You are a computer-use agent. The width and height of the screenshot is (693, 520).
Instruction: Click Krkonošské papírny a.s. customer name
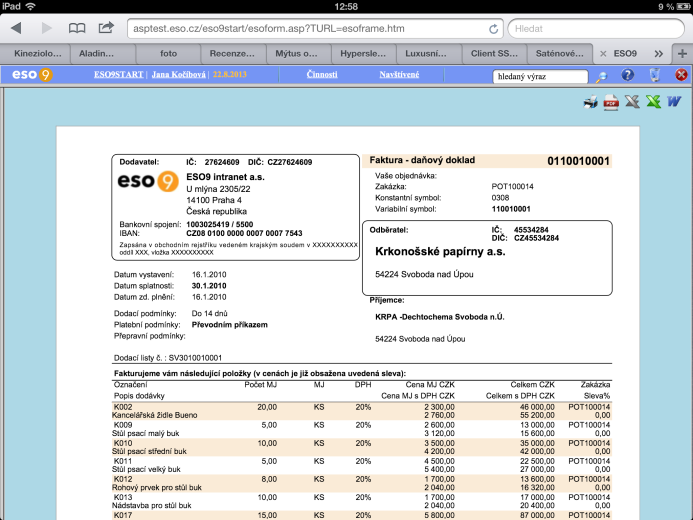440,252
